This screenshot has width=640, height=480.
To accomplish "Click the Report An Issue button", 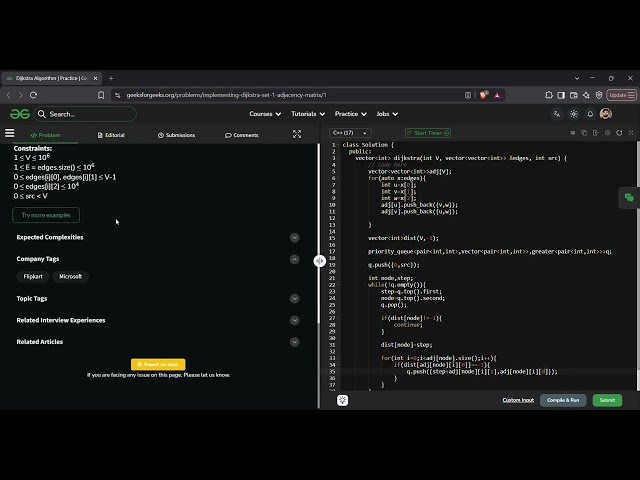I will (x=158, y=364).
